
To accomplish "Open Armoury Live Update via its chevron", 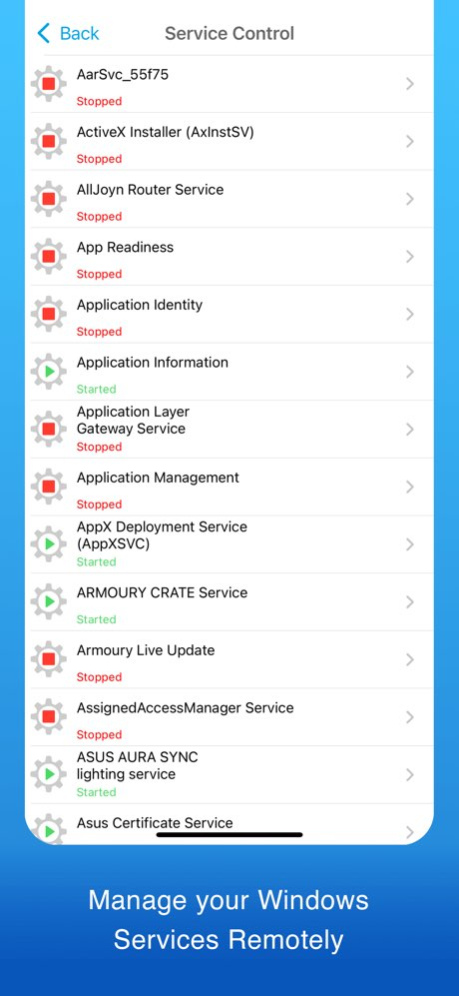I will coord(410,659).
